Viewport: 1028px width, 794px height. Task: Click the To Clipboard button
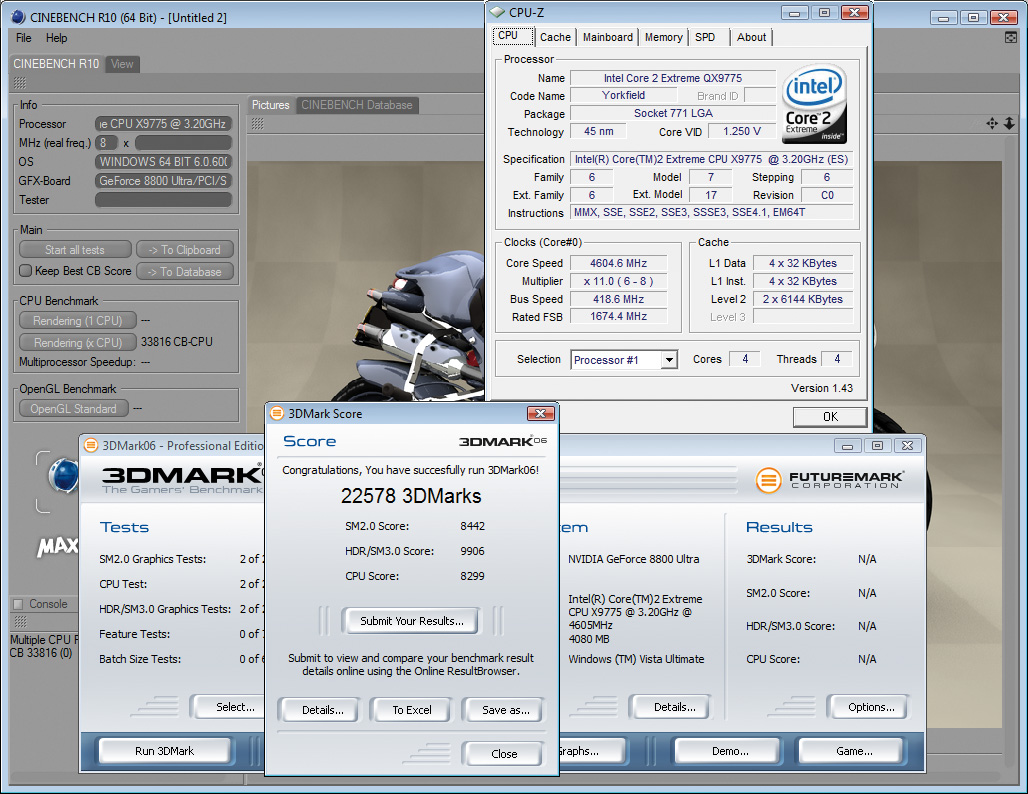[x=185, y=250]
